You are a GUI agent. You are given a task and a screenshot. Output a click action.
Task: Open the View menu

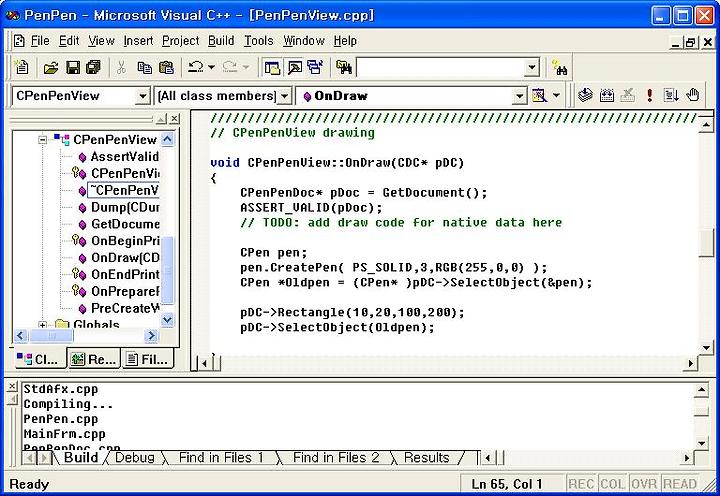pos(101,41)
